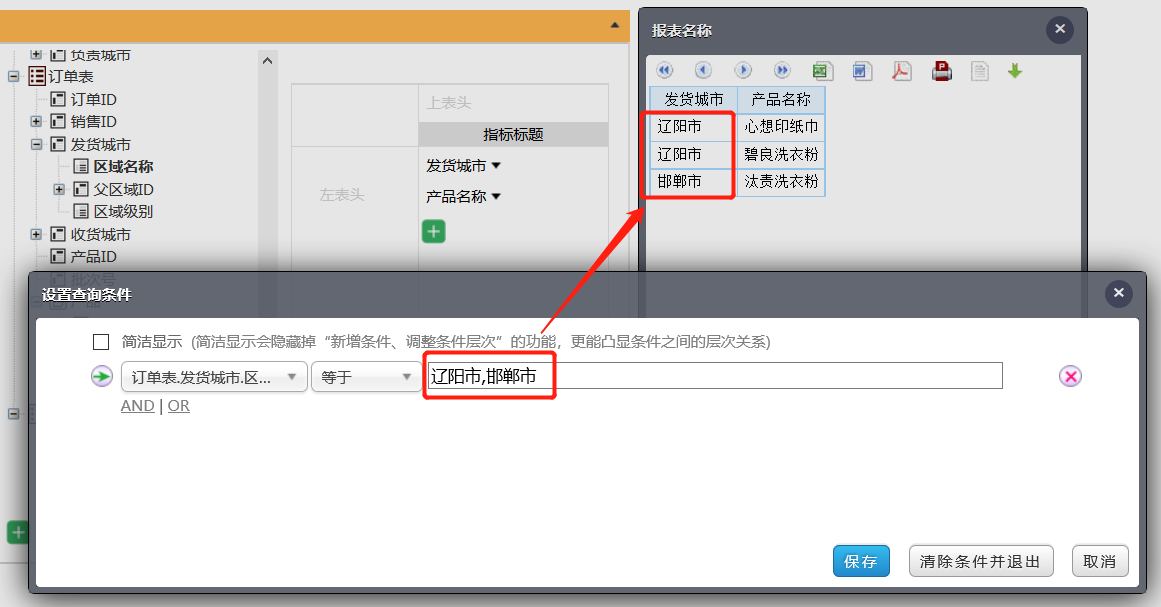Viewport: 1161px width, 607px height.
Task: Go to last page in report toolbar
Action: click(x=782, y=70)
